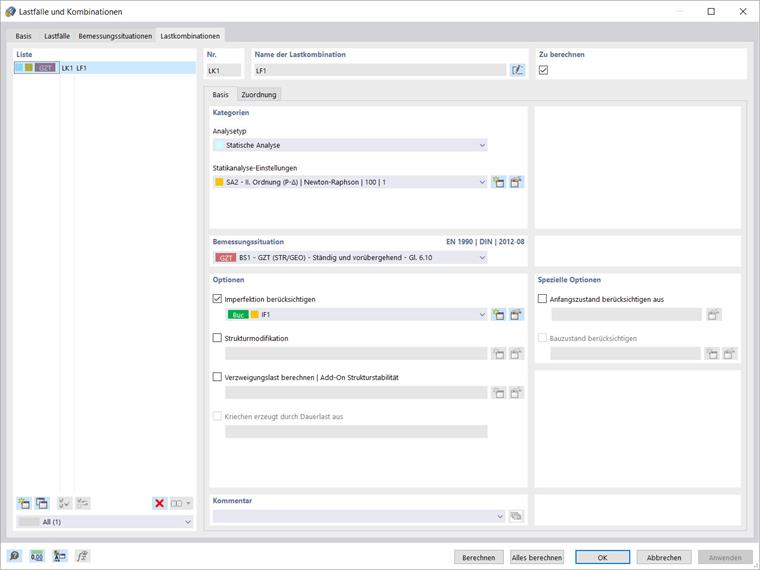Switch to the Zuordnung sub-tab
Screen dimensions: 760x570
click(x=259, y=95)
